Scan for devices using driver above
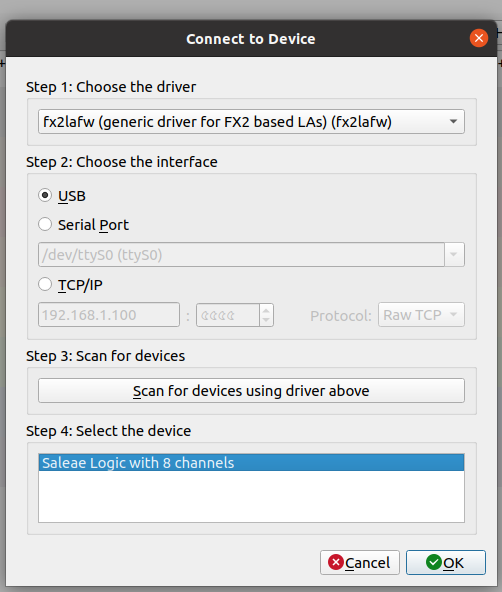The height and width of the screenshot is (592, 502). click(x=251, y=391)
